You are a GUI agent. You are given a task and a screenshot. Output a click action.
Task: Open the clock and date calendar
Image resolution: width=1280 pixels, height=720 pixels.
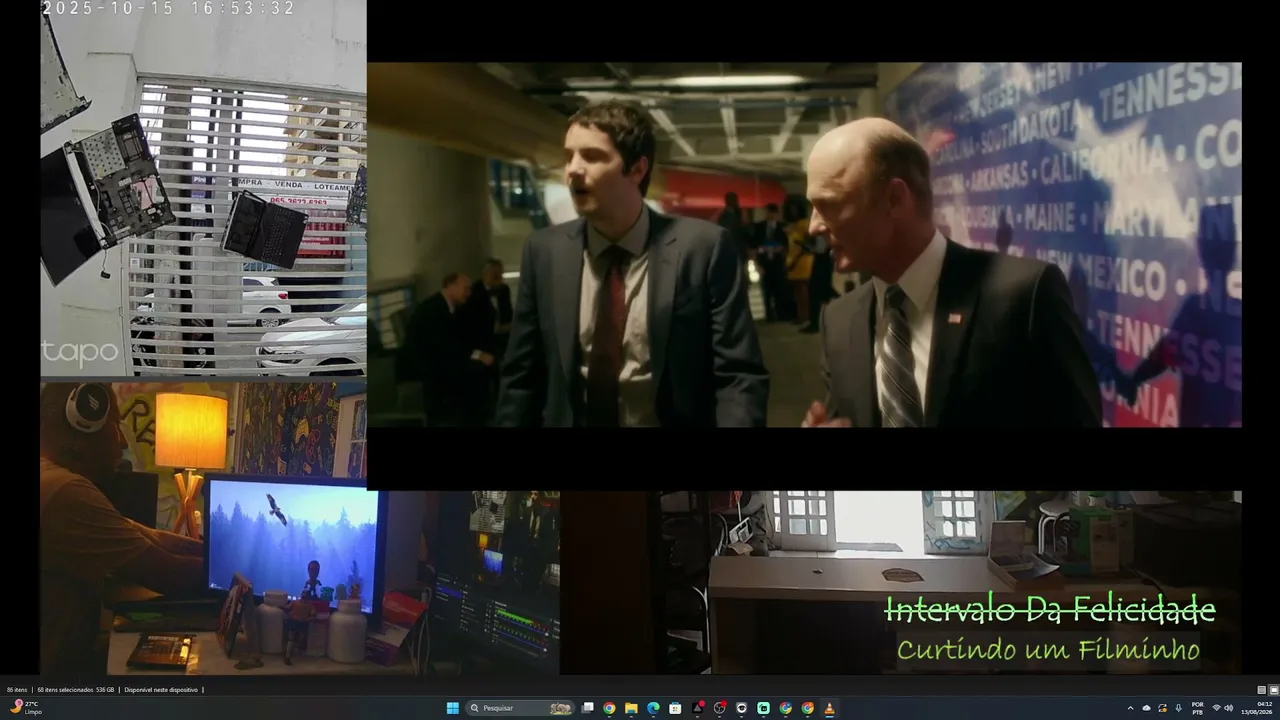coord(1257,708)
